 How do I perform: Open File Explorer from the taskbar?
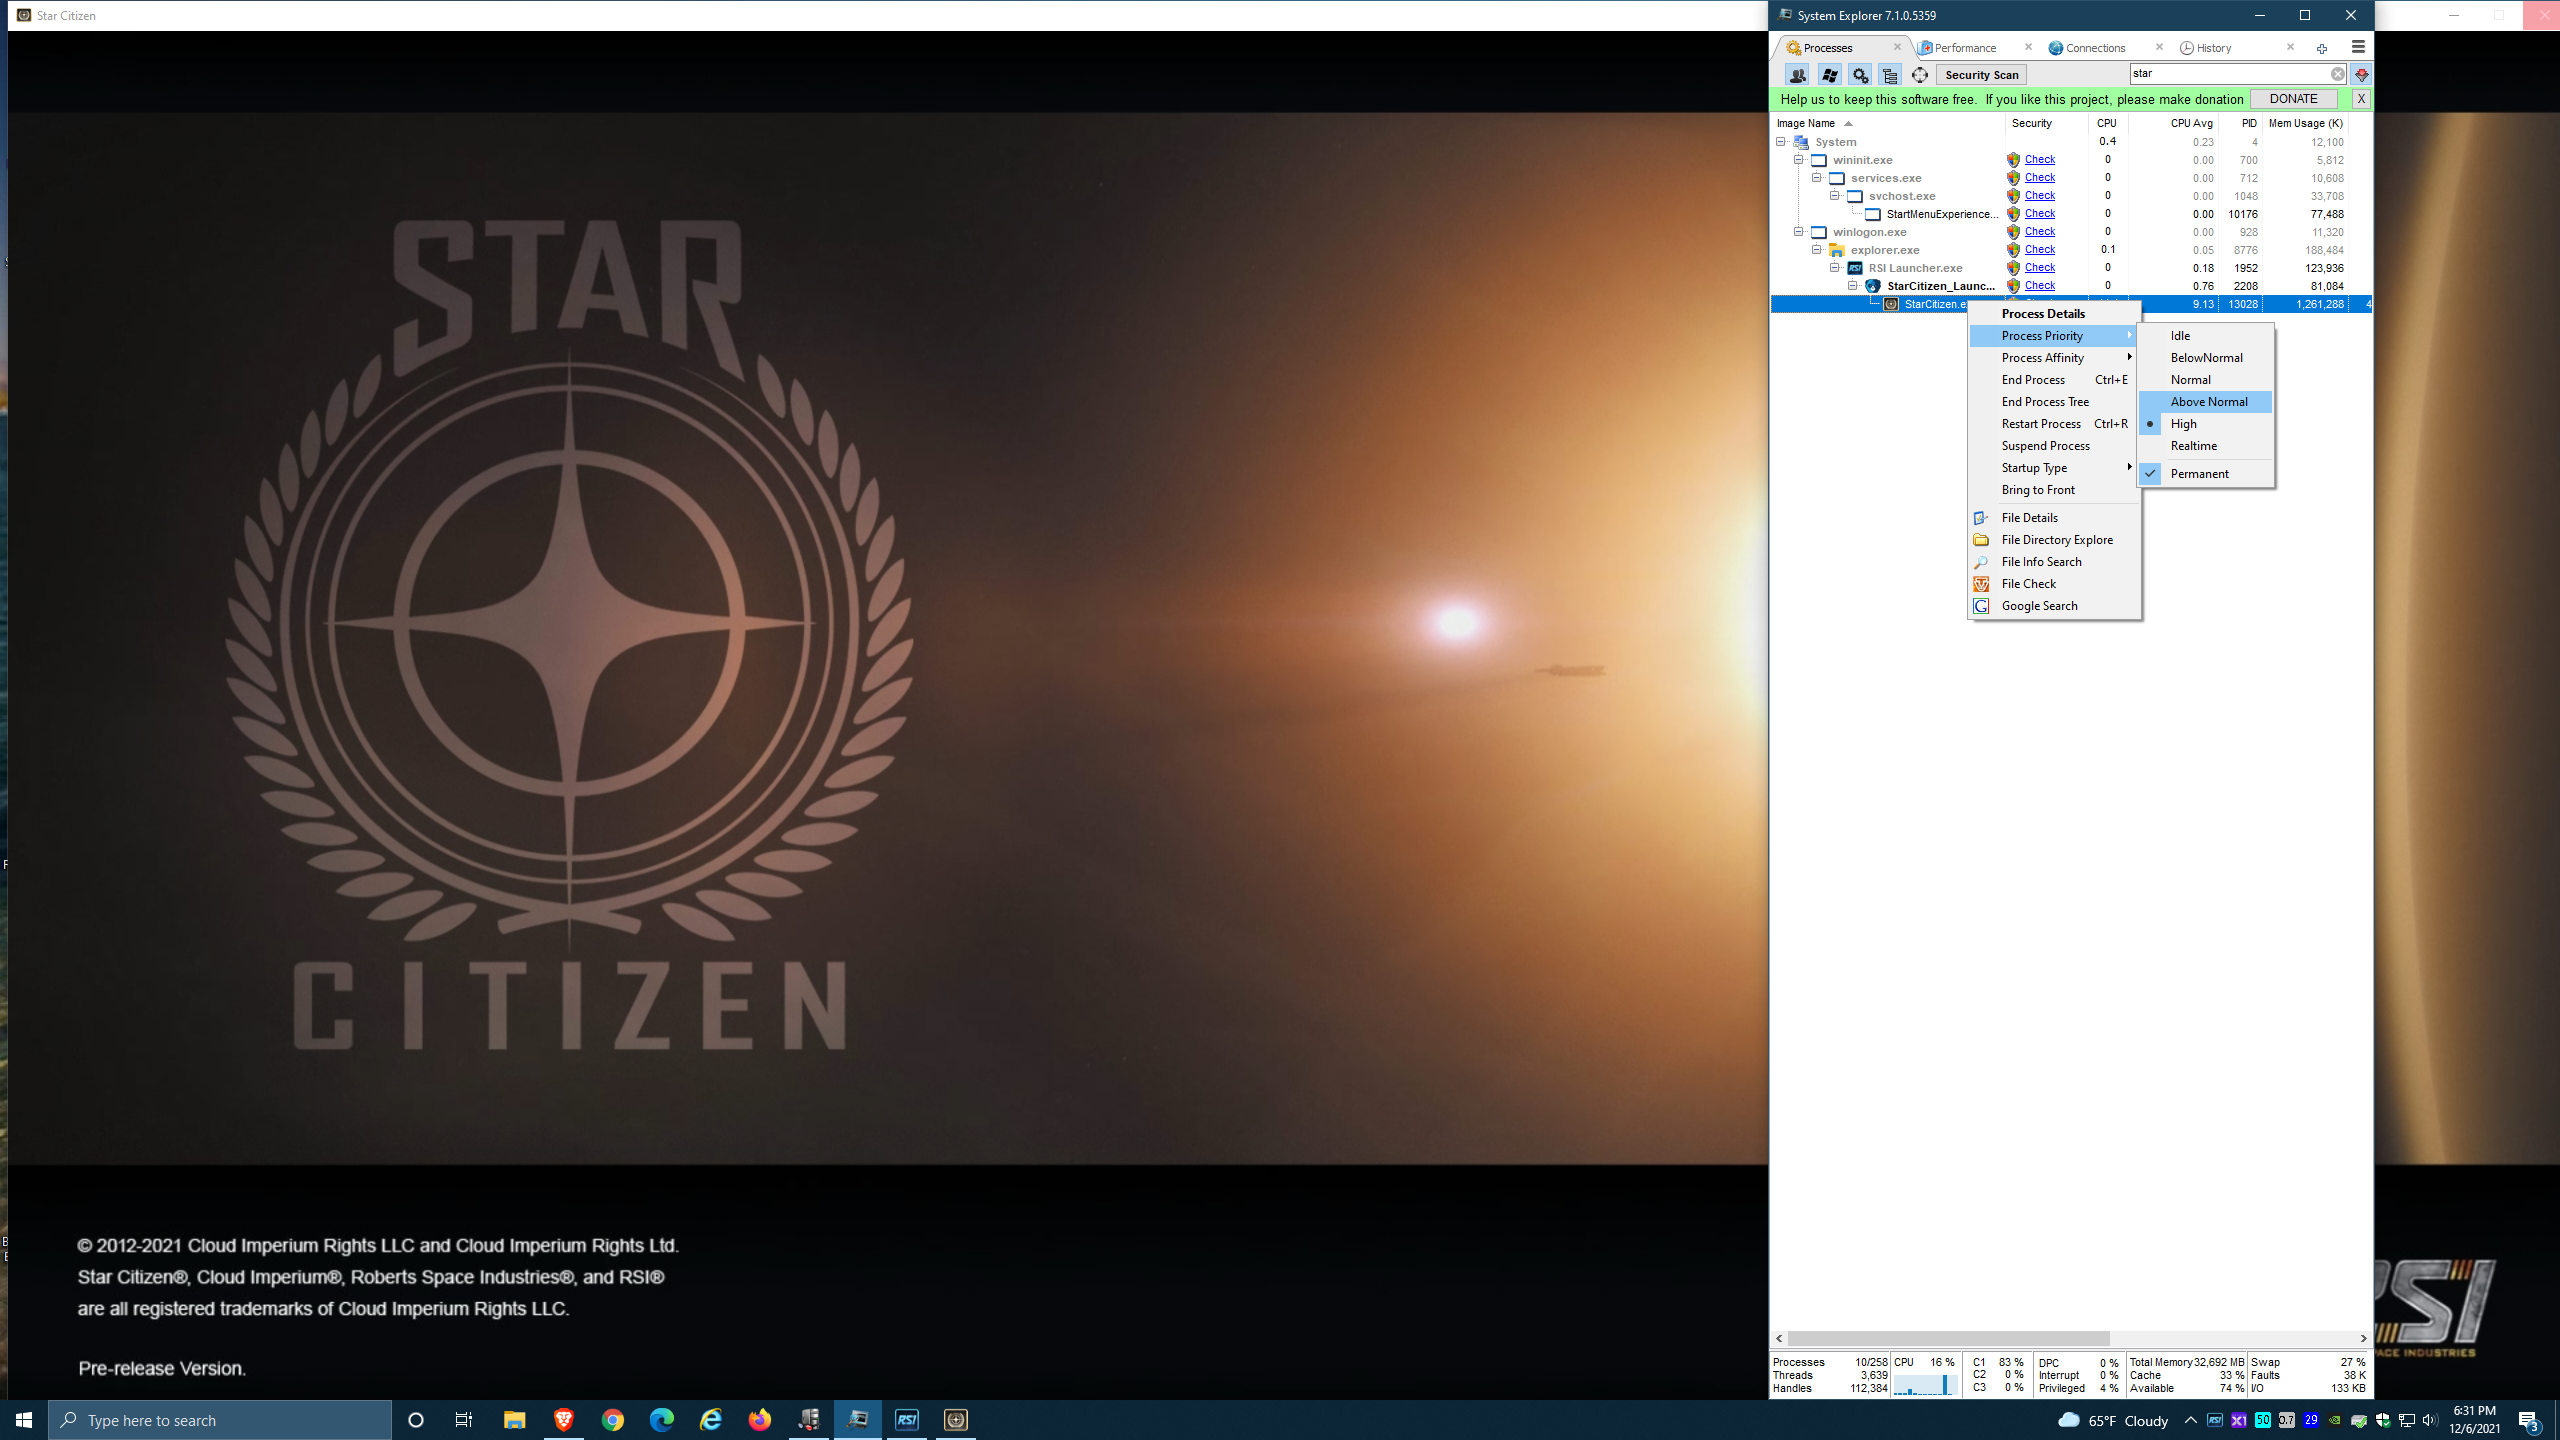coord(515,1420)
